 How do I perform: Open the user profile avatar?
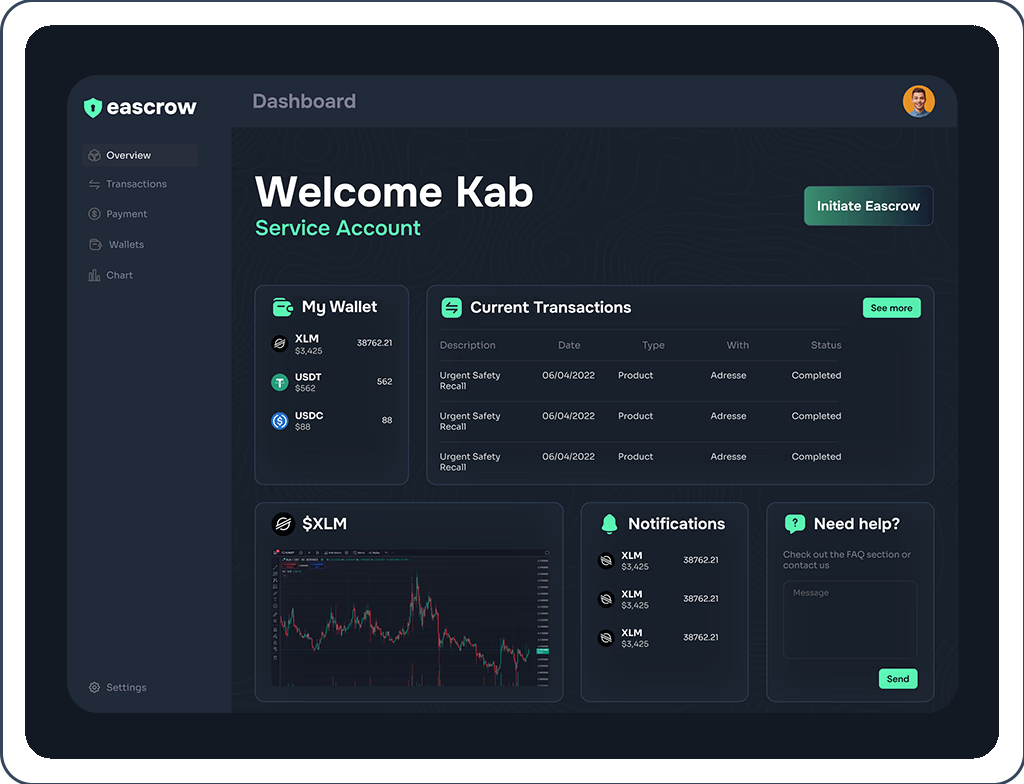pos(918,101)
